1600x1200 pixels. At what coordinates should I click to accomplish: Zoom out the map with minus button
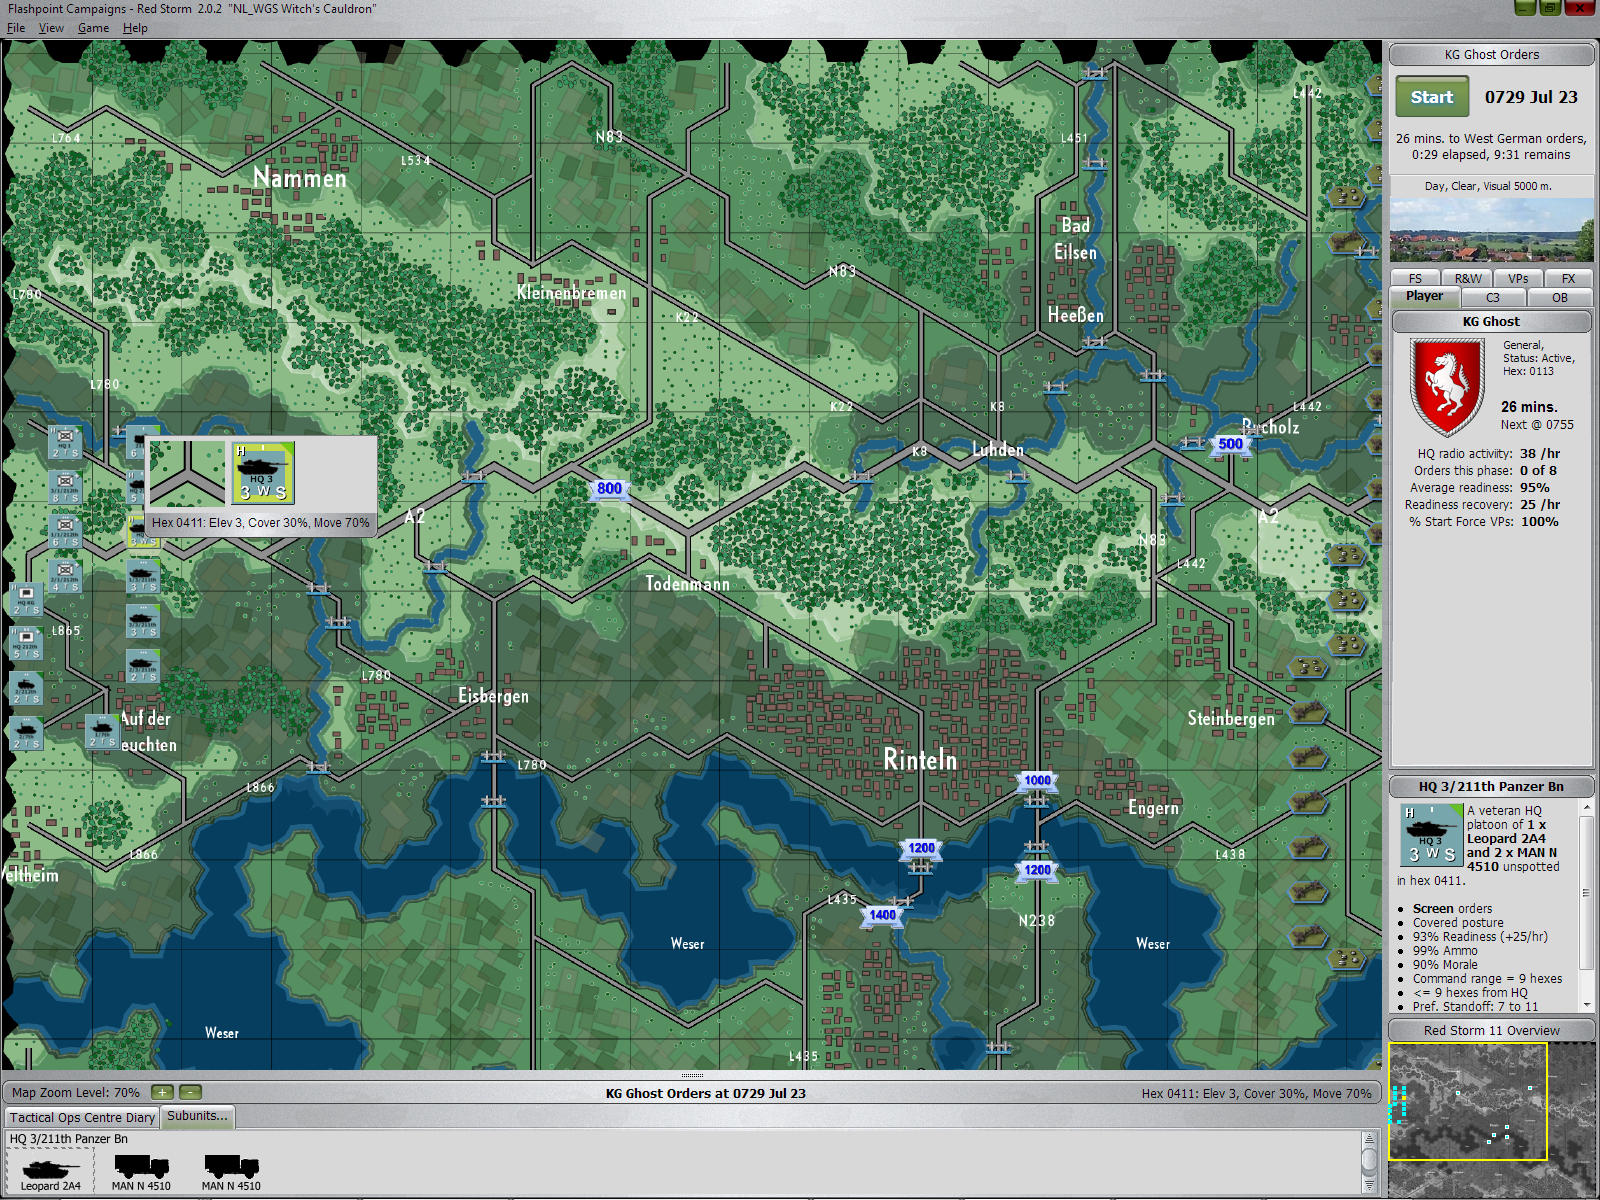pos(190,1093)
